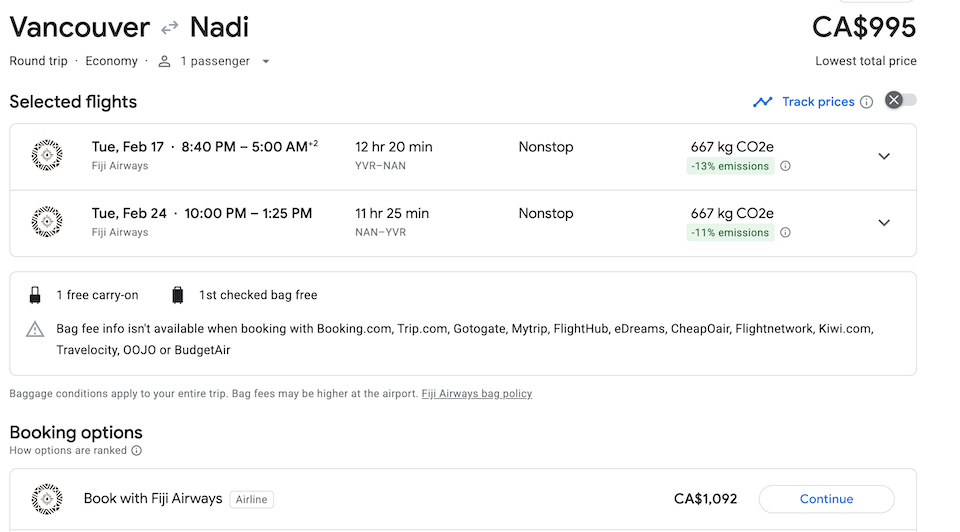Click the info icon next to How options are ranked
960x532 pixels.
[x=137, y=451]
